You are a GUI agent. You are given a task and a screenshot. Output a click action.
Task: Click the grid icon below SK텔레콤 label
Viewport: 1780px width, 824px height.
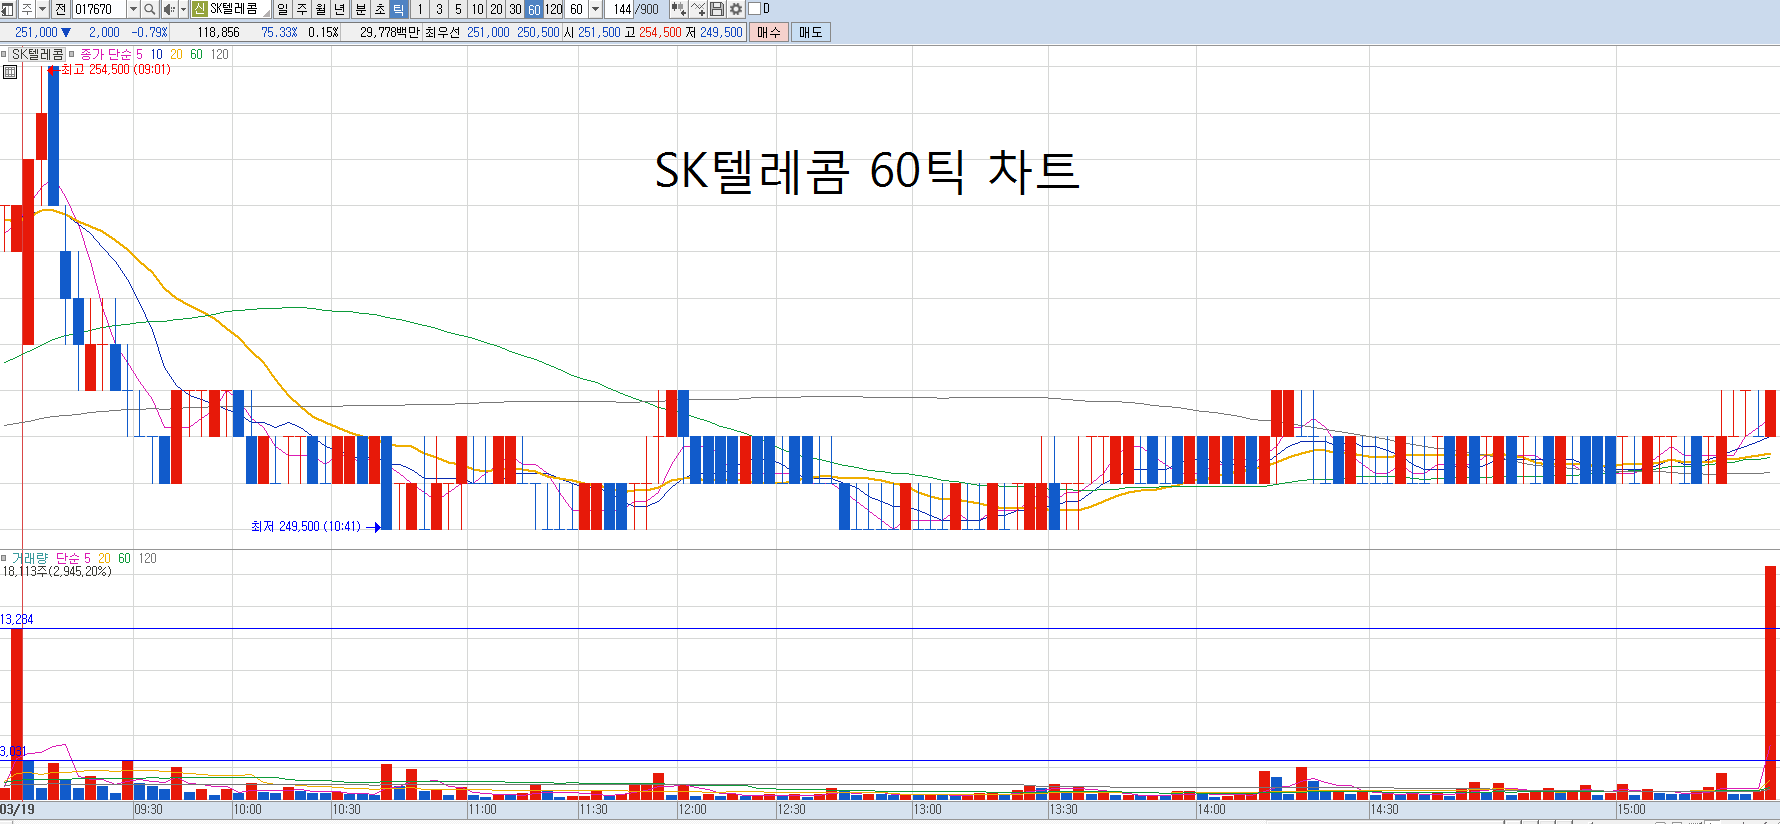pos(10,72)
